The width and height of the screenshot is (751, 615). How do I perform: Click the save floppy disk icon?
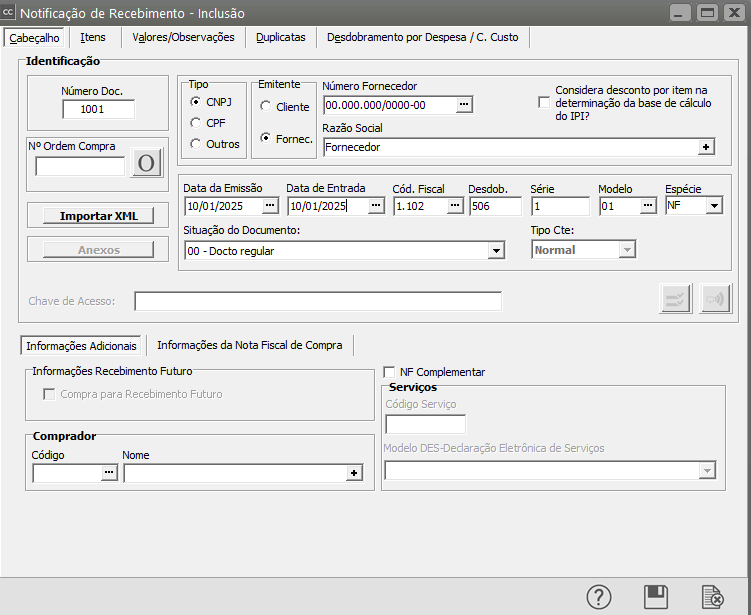[656, 597]
